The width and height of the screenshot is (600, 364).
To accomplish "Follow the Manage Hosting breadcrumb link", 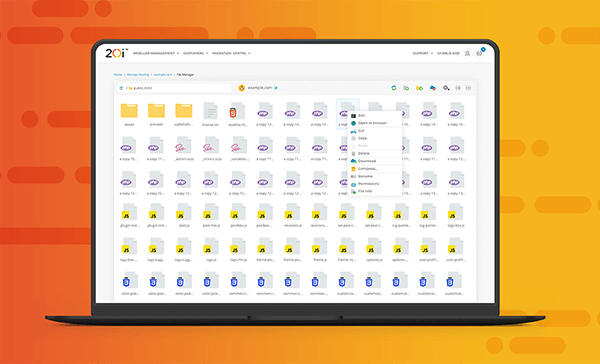I will pos(138,75).
